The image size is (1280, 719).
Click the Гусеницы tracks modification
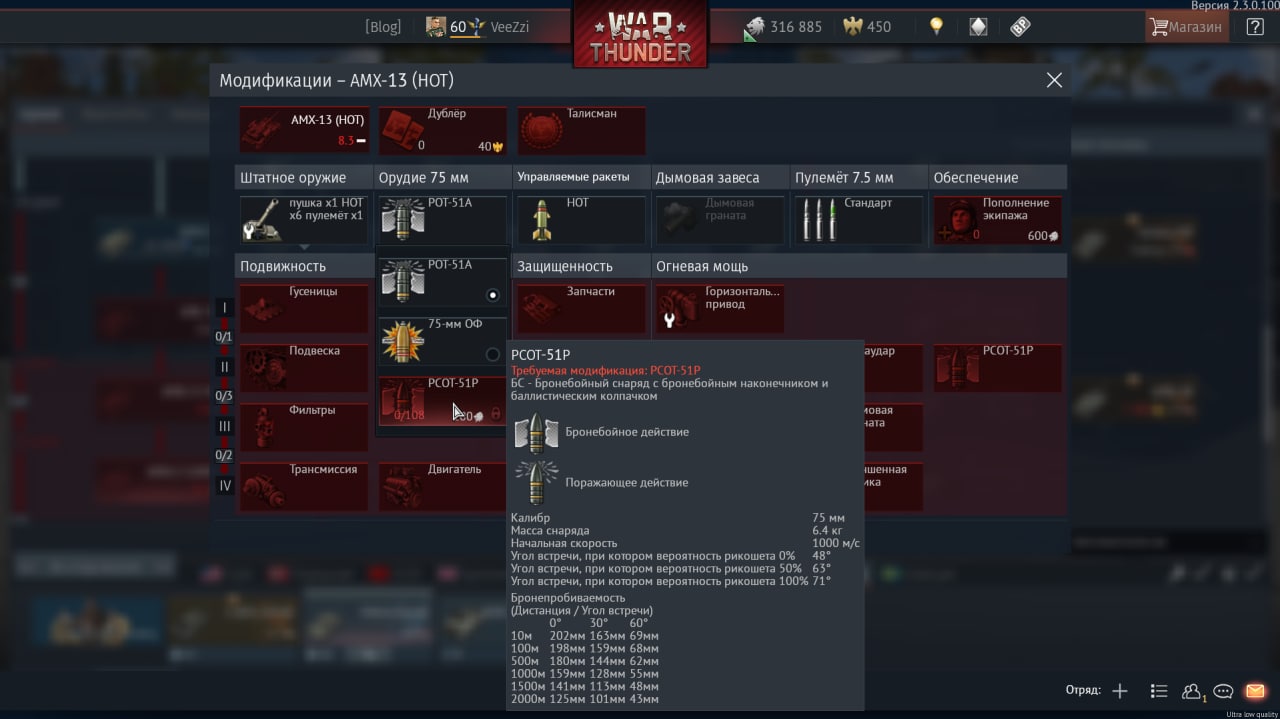click(x=304, y=308)
